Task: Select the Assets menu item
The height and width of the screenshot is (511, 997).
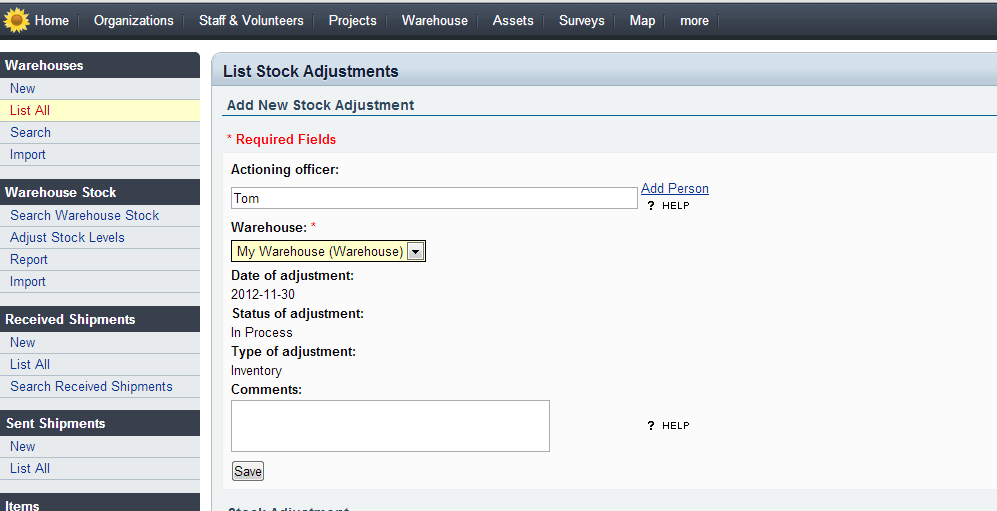Action: (513, 20)
